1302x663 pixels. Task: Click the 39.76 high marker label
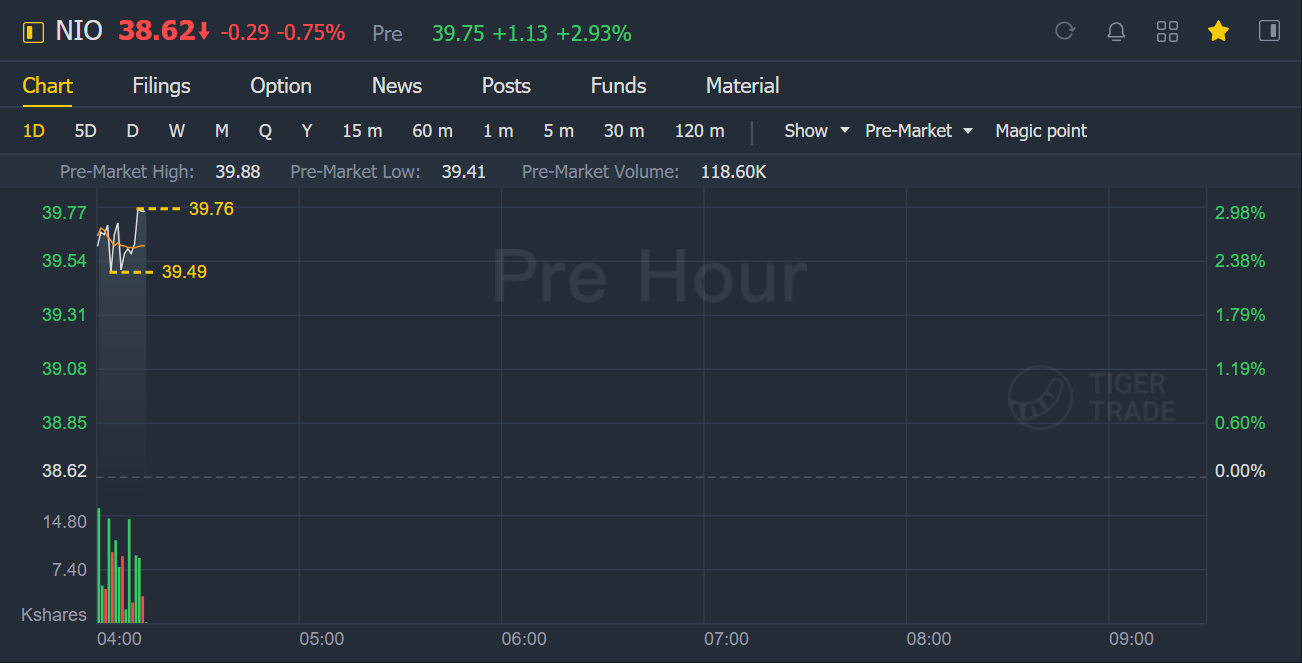(211, 209)
